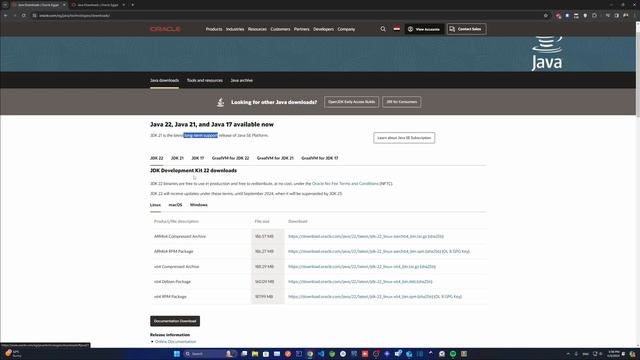Open the Company menu

click(x=346, y=29)
